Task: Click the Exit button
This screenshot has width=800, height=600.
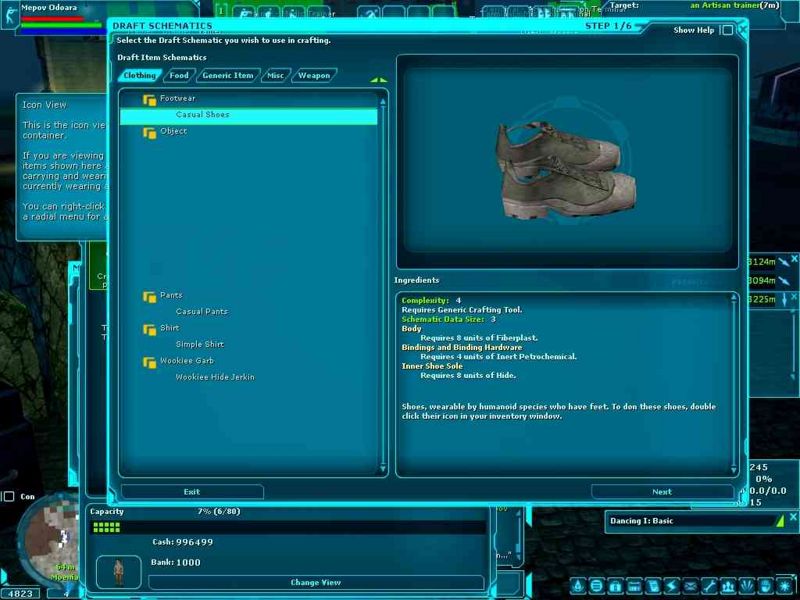Action: pos(192,492)
